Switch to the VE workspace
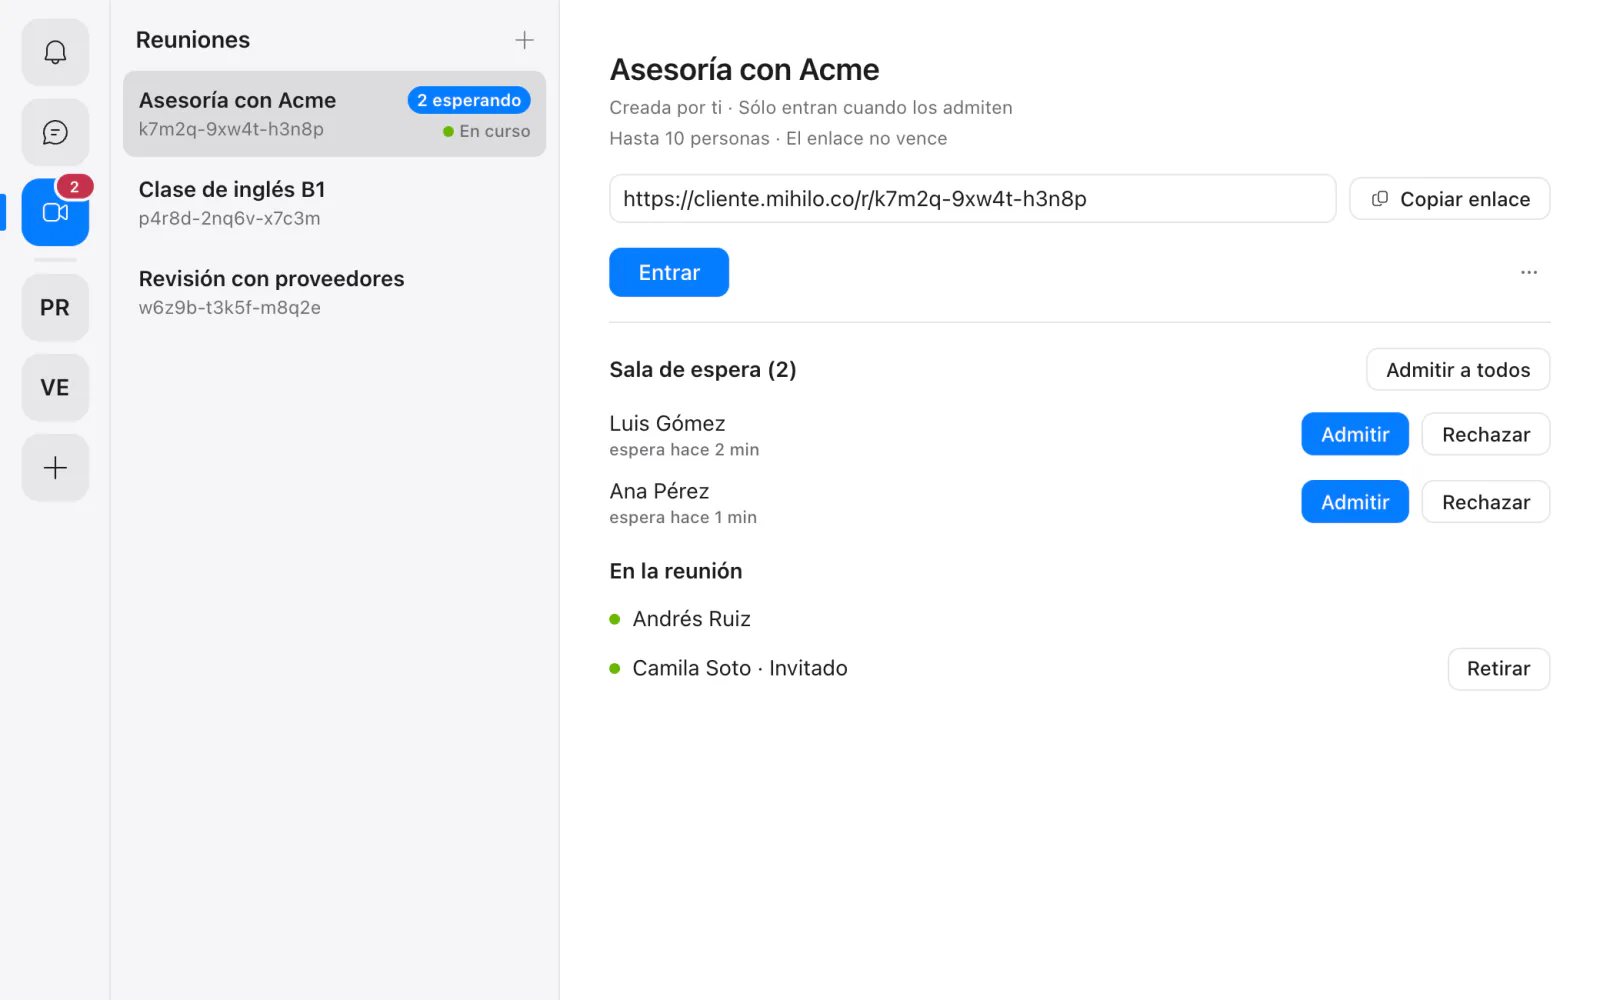The width and height of the screenshot is (1600, 1000). point(55,387)
